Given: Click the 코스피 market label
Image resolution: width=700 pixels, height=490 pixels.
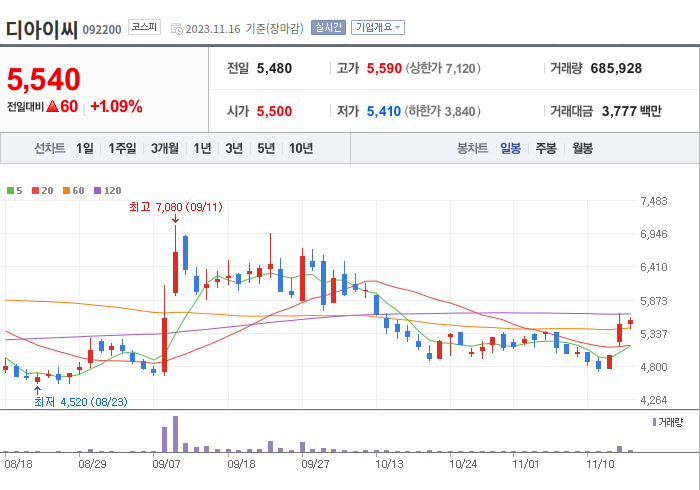Looking at the screenshot, I should tap(144, 27).
